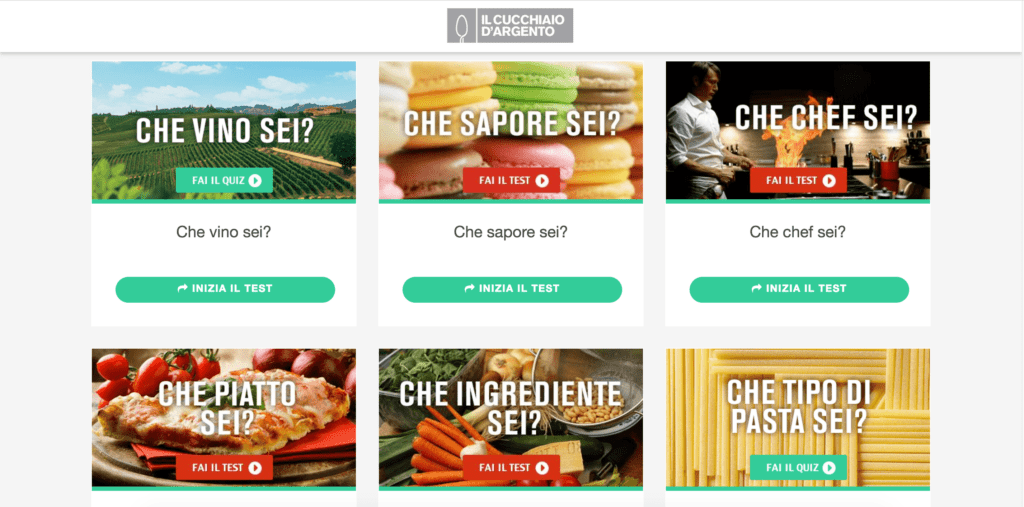Click the 'Che vino sei?' title link
This screenshot has width=1024, height=507.
click(x=223, y=232)
